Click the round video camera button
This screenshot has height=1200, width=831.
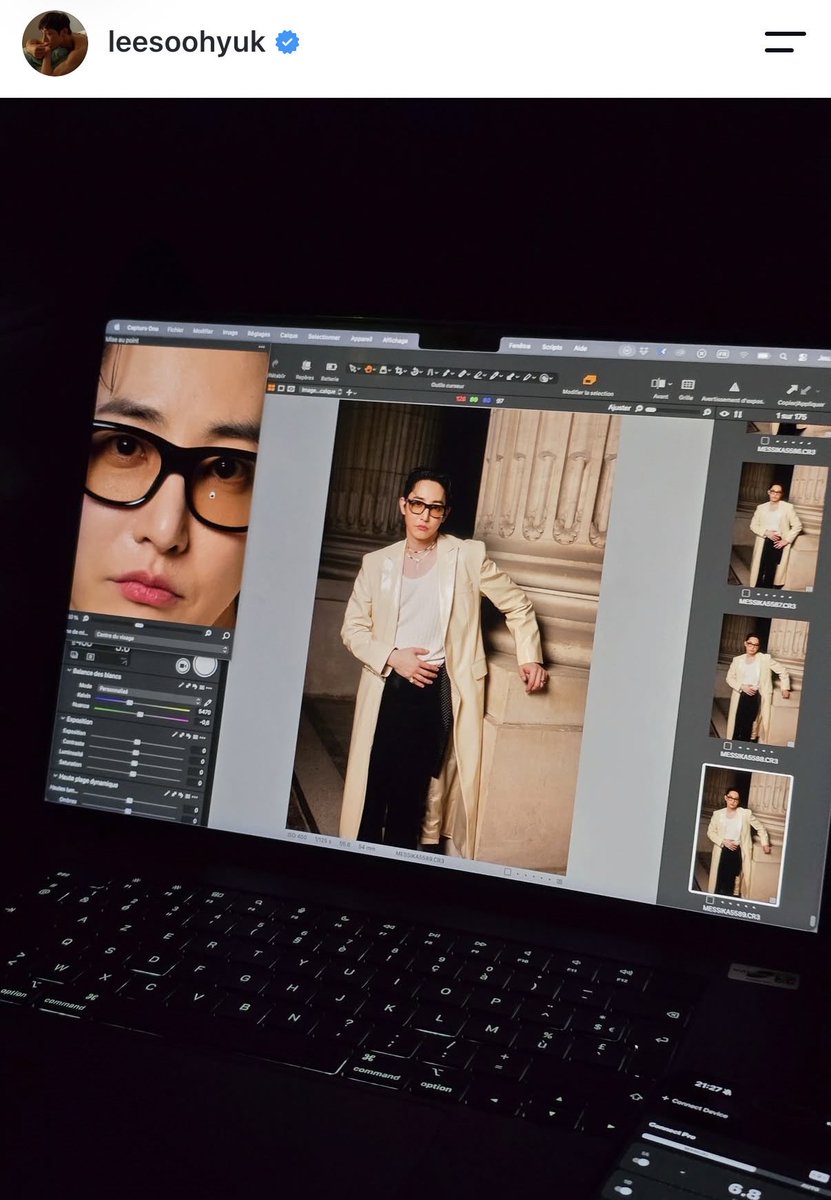pos(183,666)
